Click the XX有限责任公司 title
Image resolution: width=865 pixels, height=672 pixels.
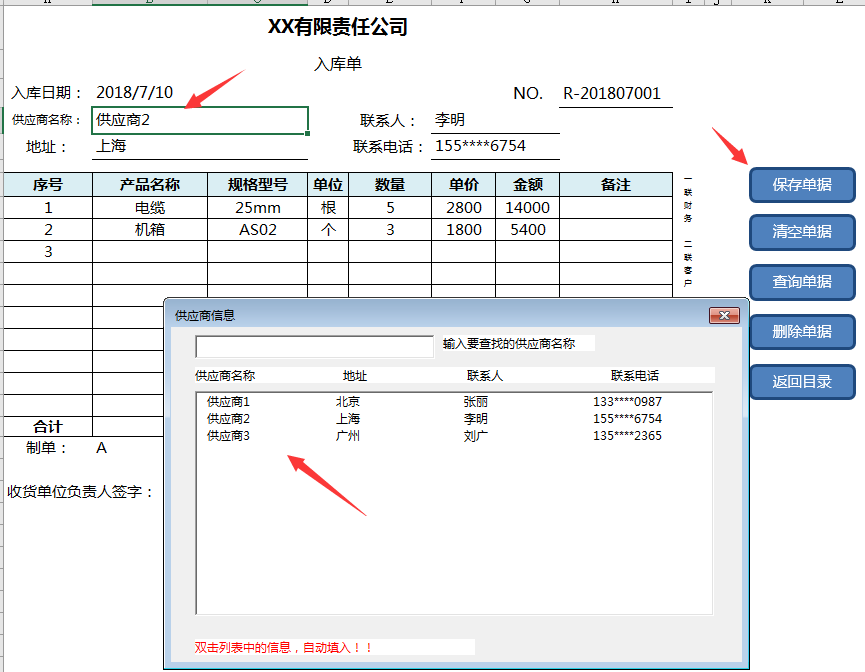(x=338, y=26)
